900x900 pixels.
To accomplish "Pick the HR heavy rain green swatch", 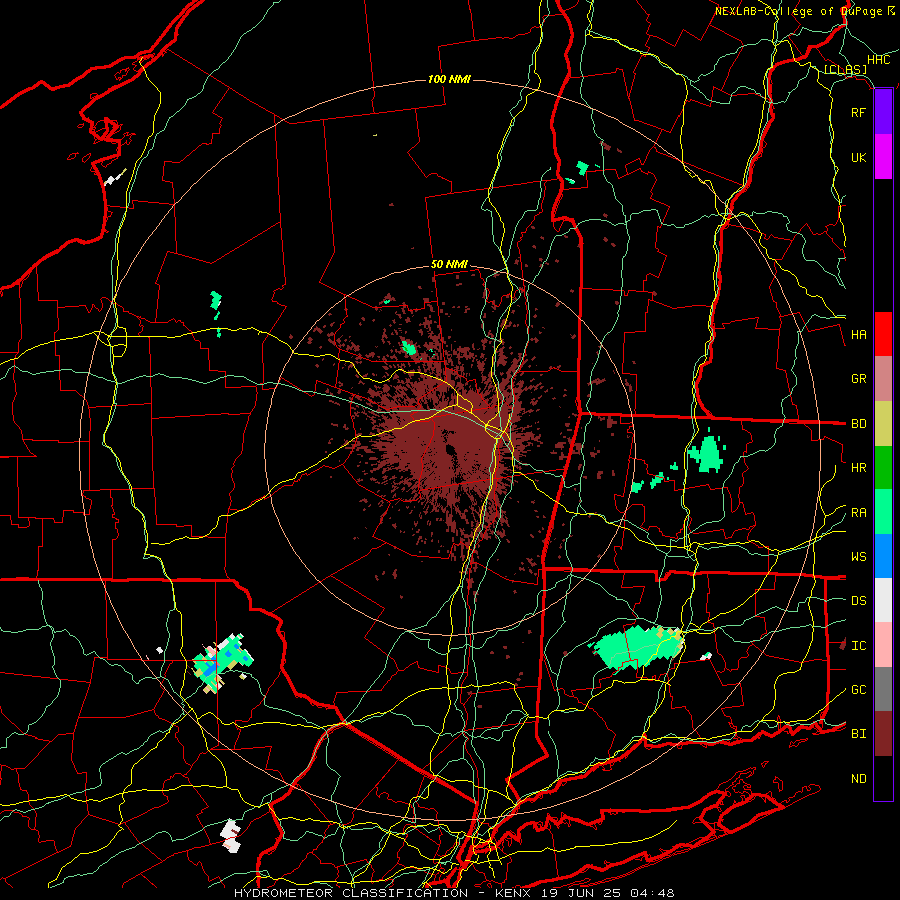I will [883, 468].
